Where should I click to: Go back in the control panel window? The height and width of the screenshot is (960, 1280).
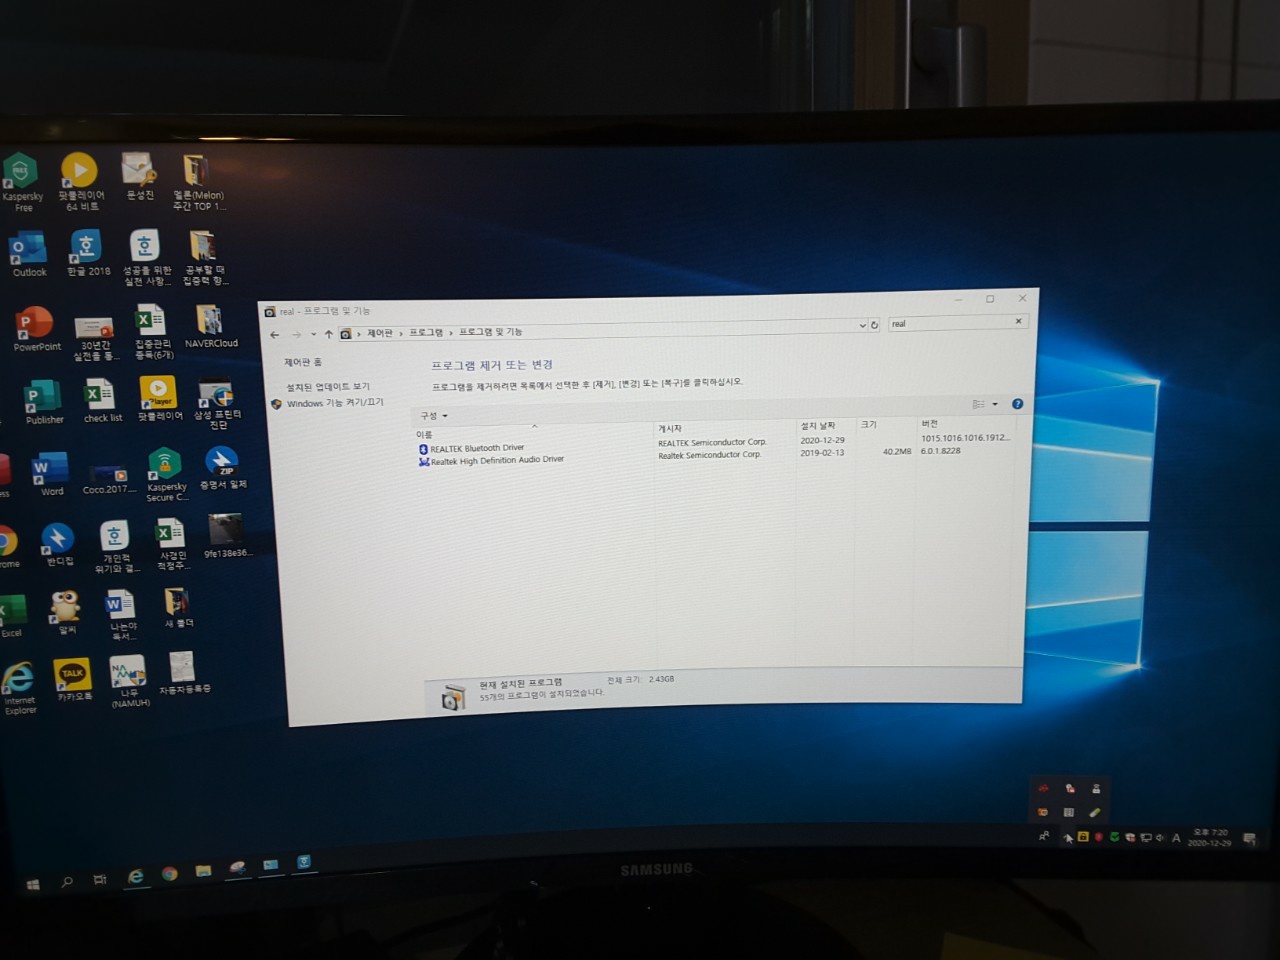click(x=275, y=335)
